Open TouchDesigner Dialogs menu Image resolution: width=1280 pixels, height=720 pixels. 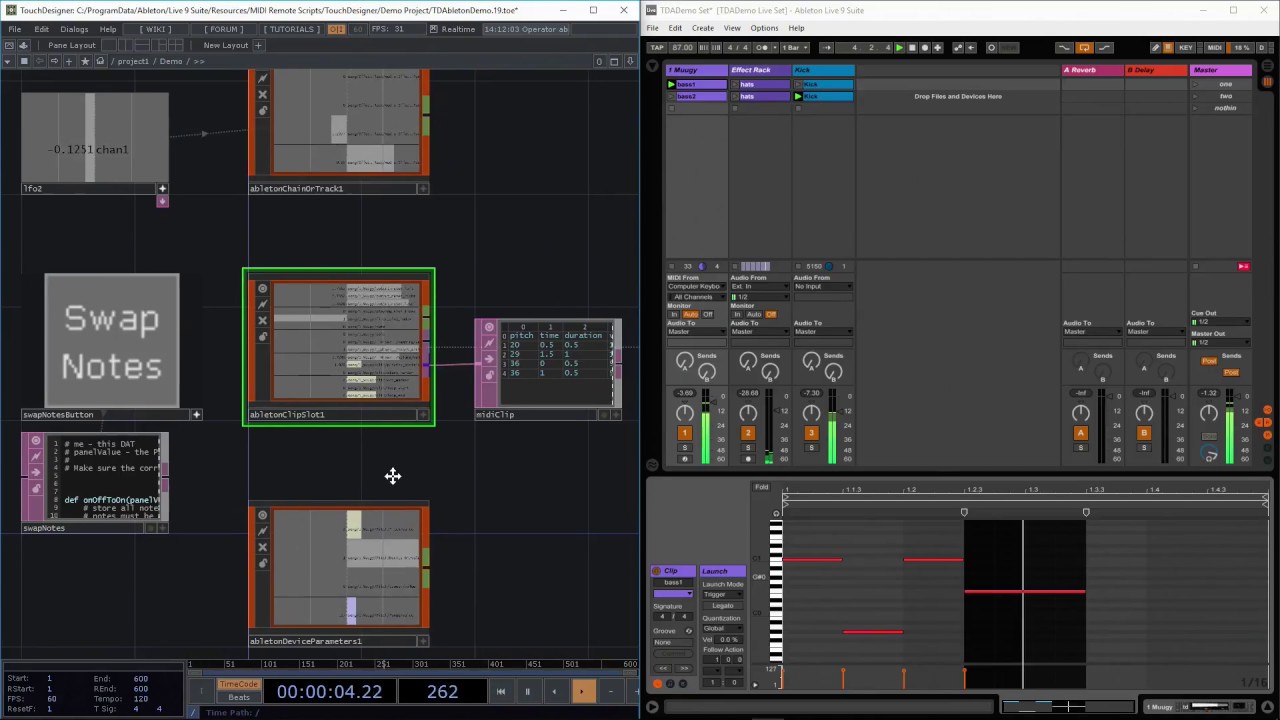click(74, 29)
